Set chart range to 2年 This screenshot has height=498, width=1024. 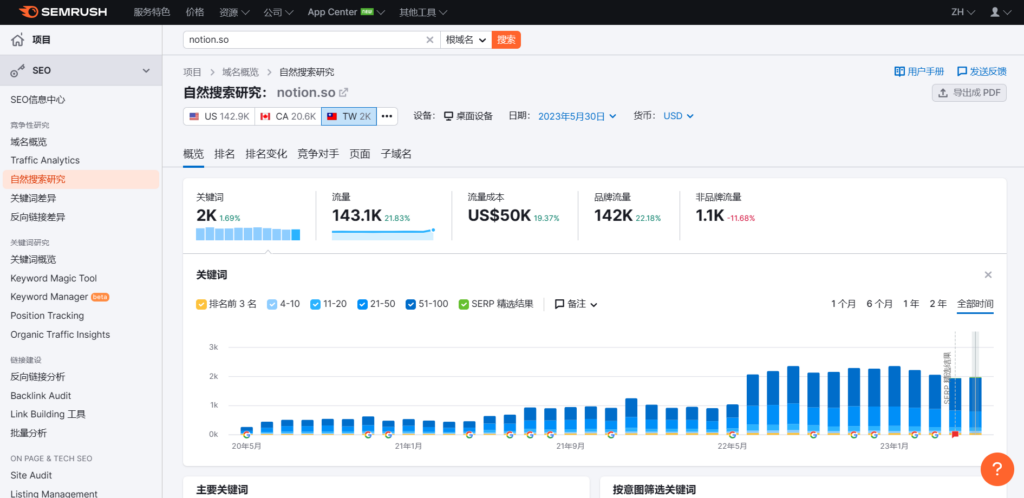point(938,303)
